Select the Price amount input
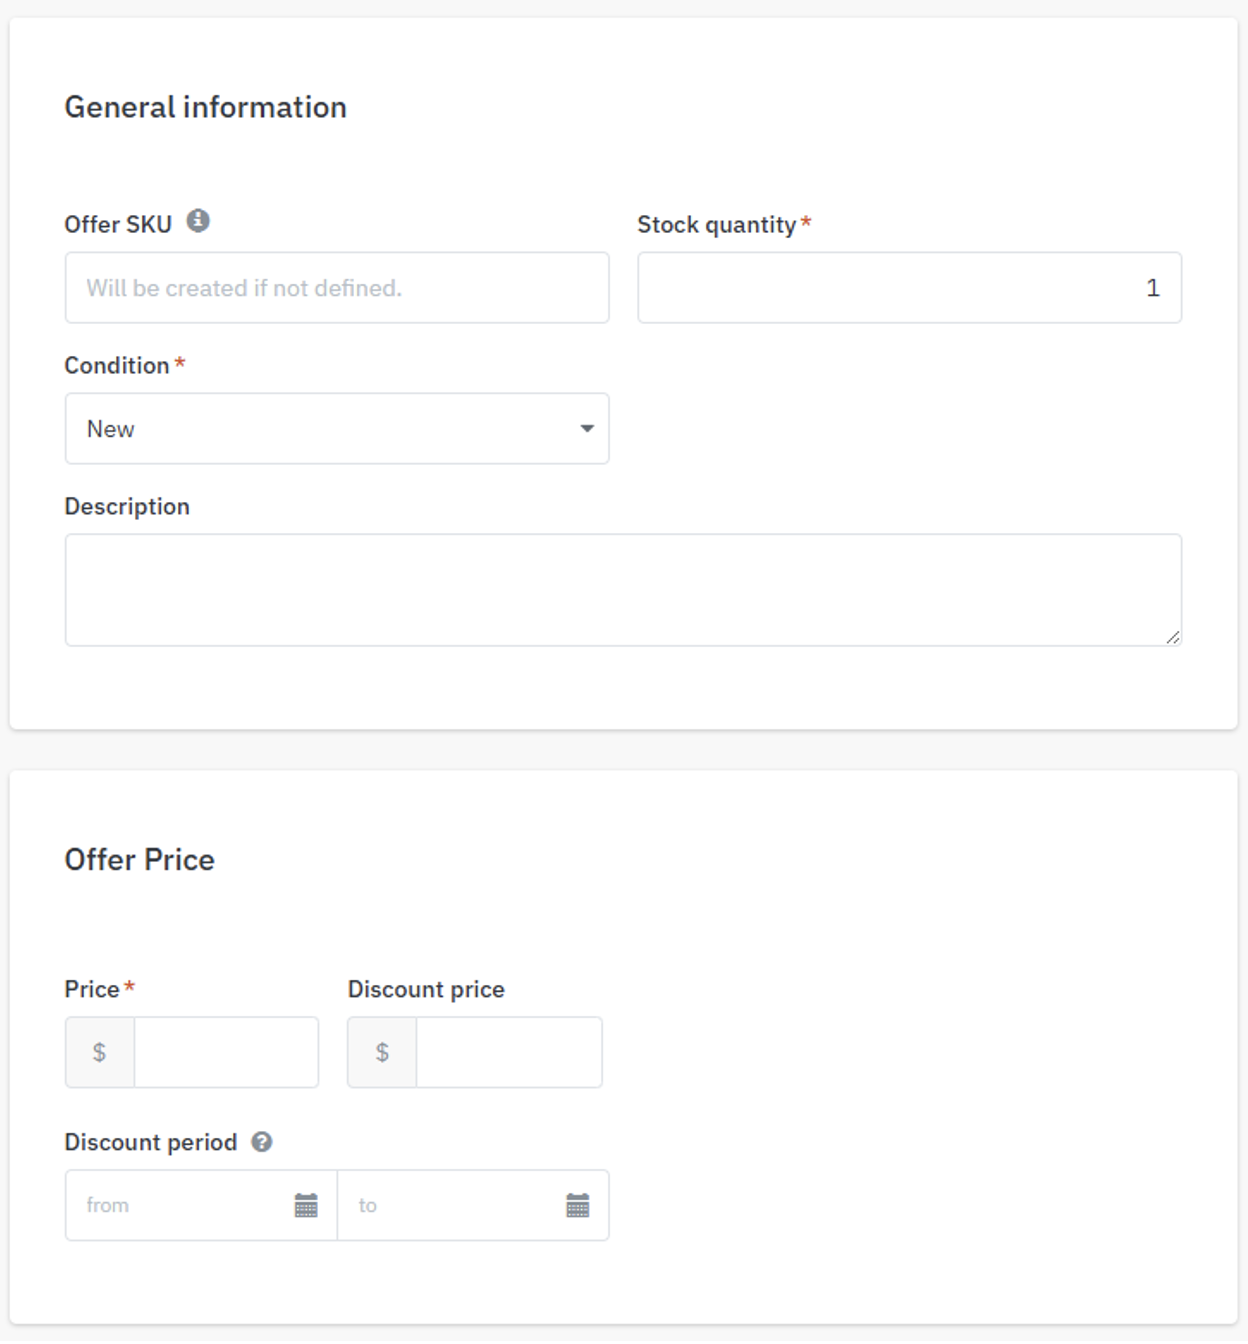Screen dimensions: 1248x1344 [x=227, y=1052]
